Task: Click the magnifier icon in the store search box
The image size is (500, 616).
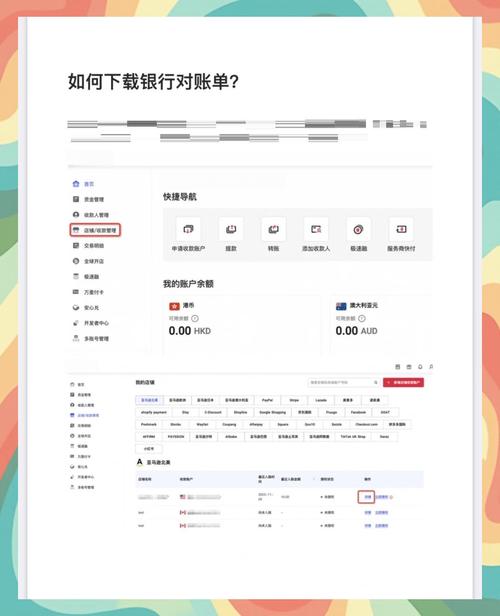Action: 375,382
